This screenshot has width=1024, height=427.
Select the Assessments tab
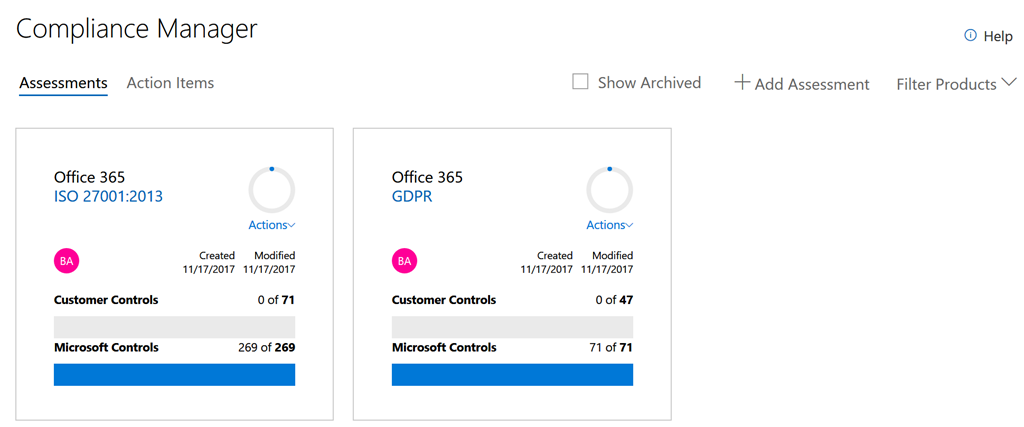63,83
